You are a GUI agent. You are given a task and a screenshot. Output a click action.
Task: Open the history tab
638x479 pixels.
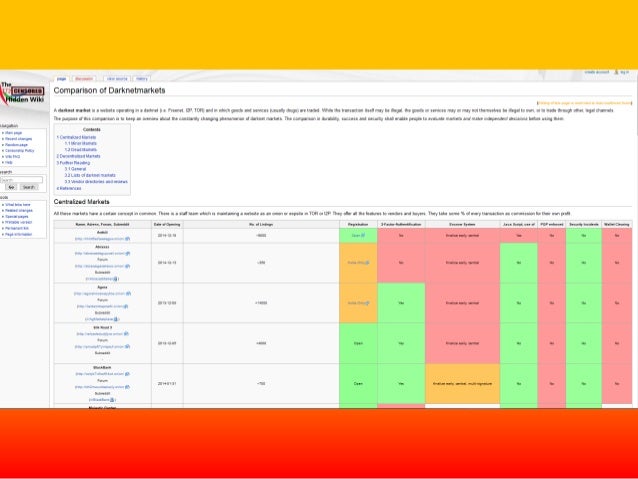click(x=142, y=78)
